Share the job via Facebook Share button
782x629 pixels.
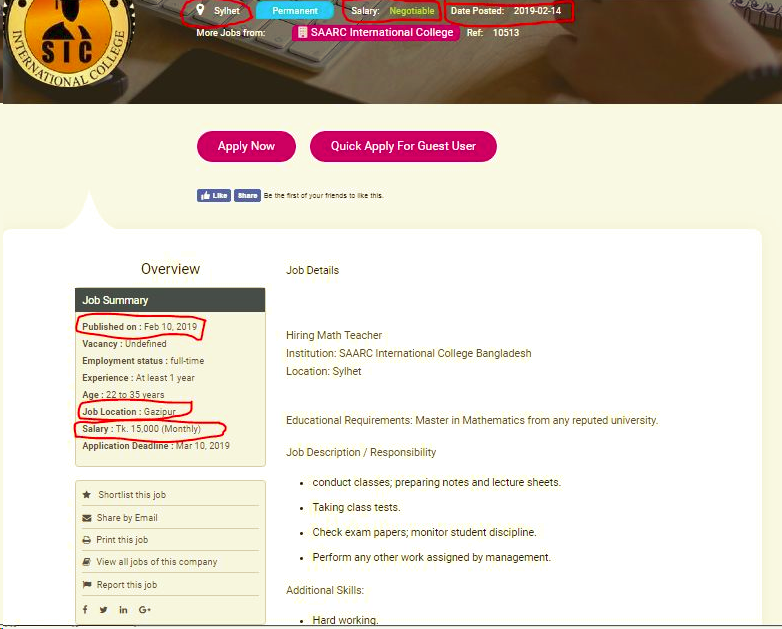pyautogui.click(x=247, y=196)
